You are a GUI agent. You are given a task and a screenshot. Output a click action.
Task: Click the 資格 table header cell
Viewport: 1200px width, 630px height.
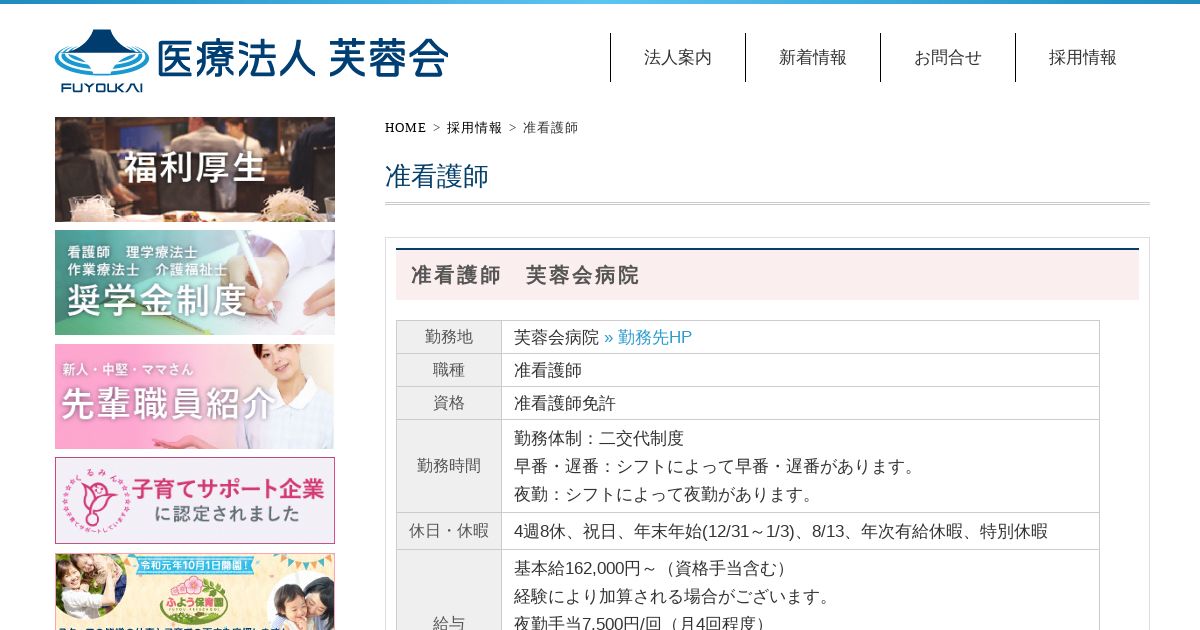[x=449, y=403]
